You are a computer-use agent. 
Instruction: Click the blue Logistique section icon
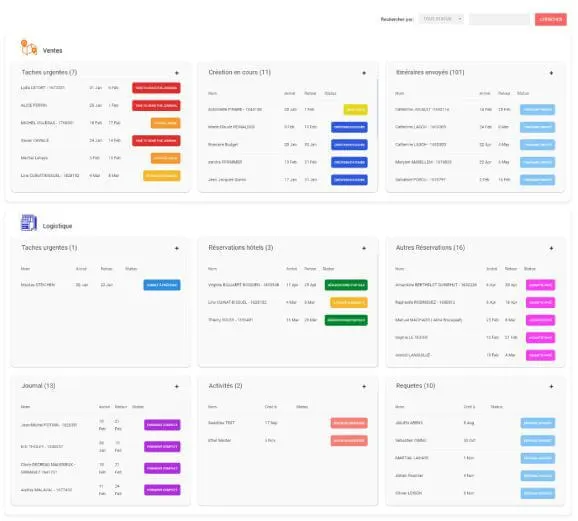(x=29, y=223)
